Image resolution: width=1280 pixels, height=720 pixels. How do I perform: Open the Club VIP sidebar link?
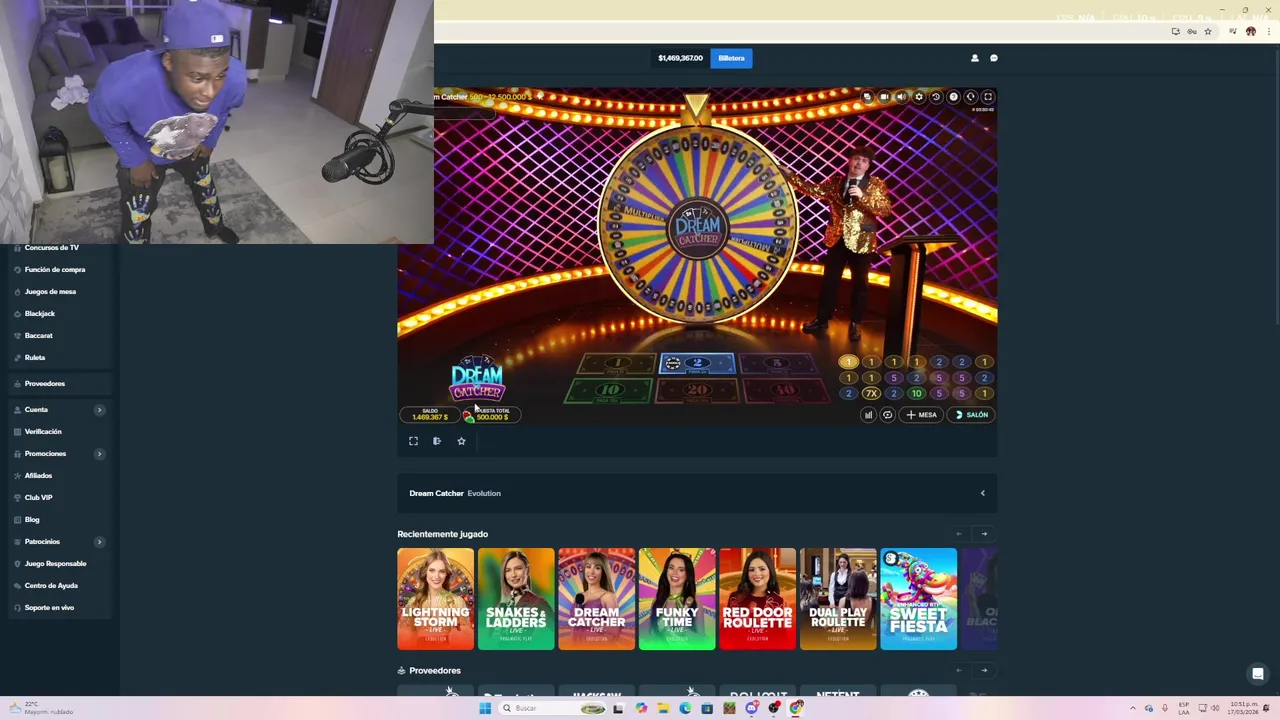(38, 497)
